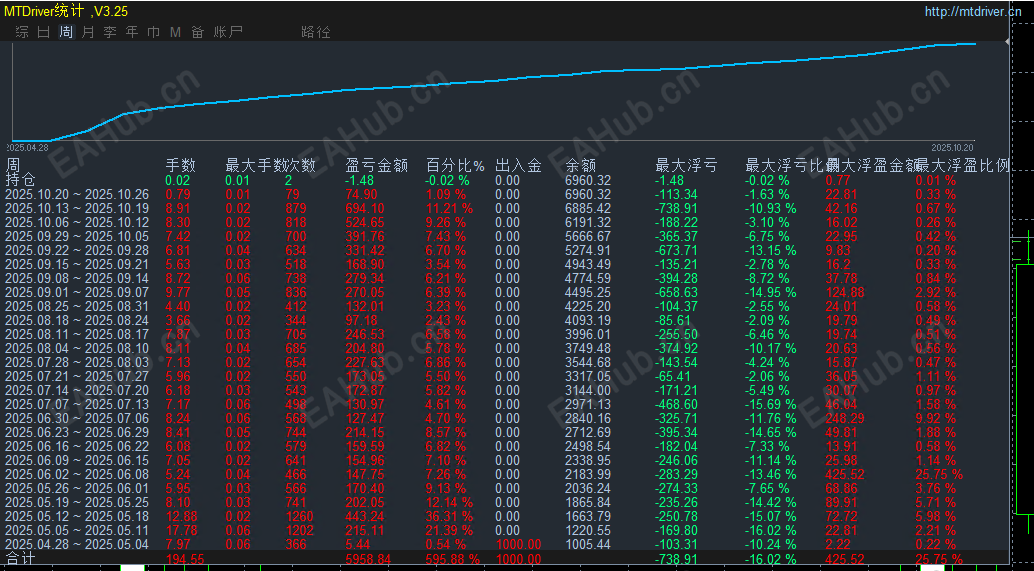The image size is (1034, 571).
Task: Click the small arrow at chart's right edge
Action: [x=1006, y=42]
